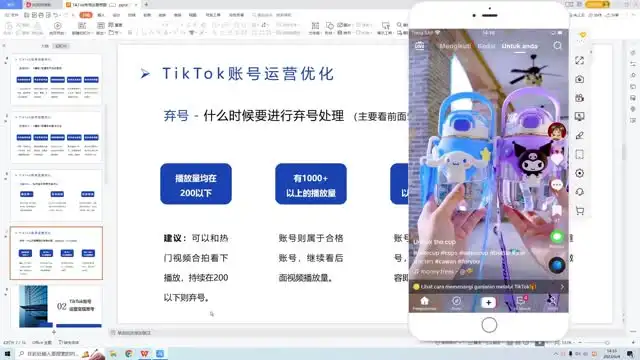640x360 pixels.
Task: Click the yellow heart icon above mirror sidebar
Action: coord(583,36)
